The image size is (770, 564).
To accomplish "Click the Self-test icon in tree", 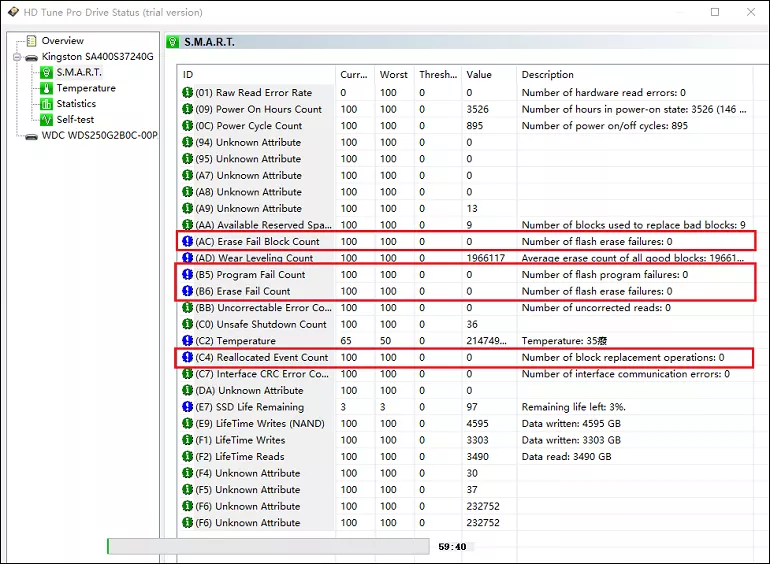I will tap(46, 120).
